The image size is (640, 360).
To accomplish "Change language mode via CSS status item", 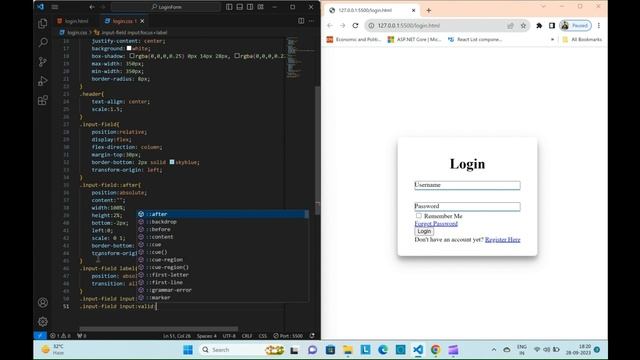I will coord(262,336).
